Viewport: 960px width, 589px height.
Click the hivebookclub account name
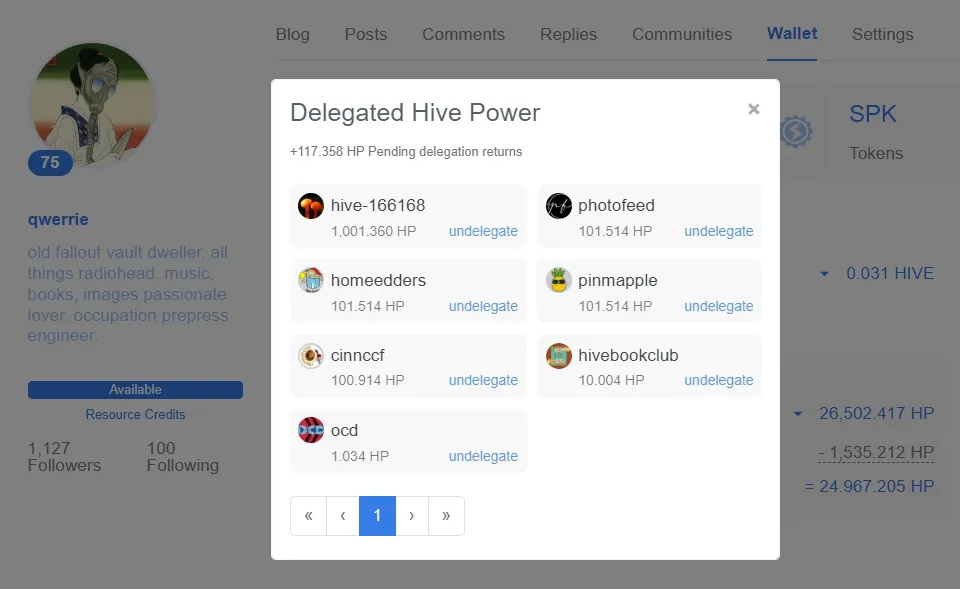coord(628,355)
